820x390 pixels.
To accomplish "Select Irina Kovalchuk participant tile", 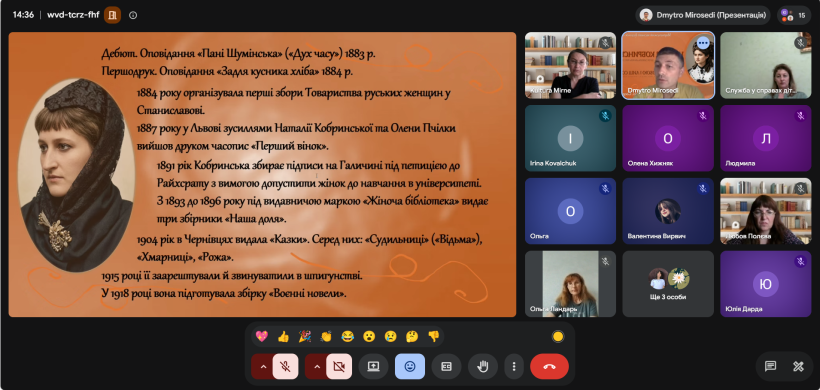I will [x=570, y=139].
